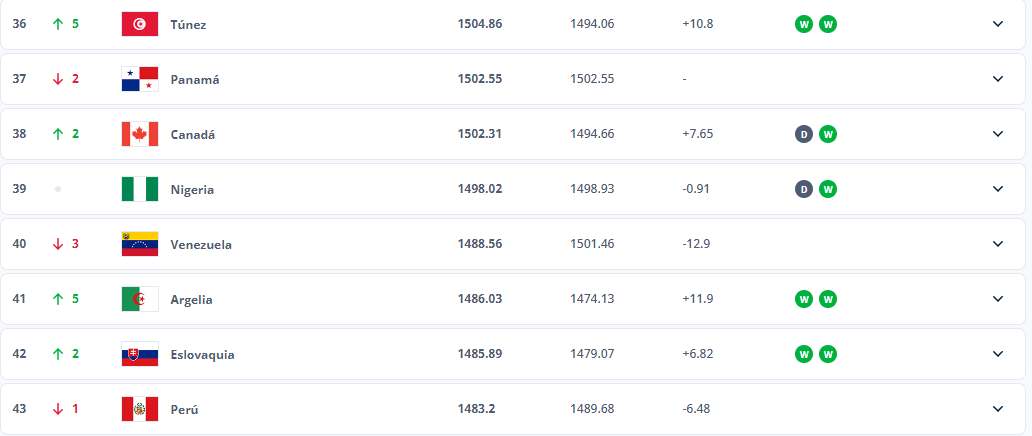The width and height of the screenshot is (1032, 436).
Task: Click the Argelia flag icon
Action: pyautogui.click(x=140, y=299)
